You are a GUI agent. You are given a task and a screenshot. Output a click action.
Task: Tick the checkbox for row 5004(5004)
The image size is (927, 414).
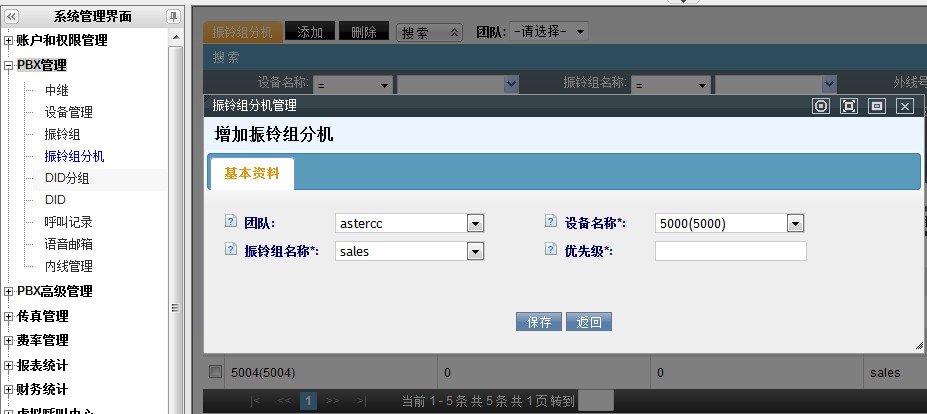pyautogui.click(x=215, y=372)
